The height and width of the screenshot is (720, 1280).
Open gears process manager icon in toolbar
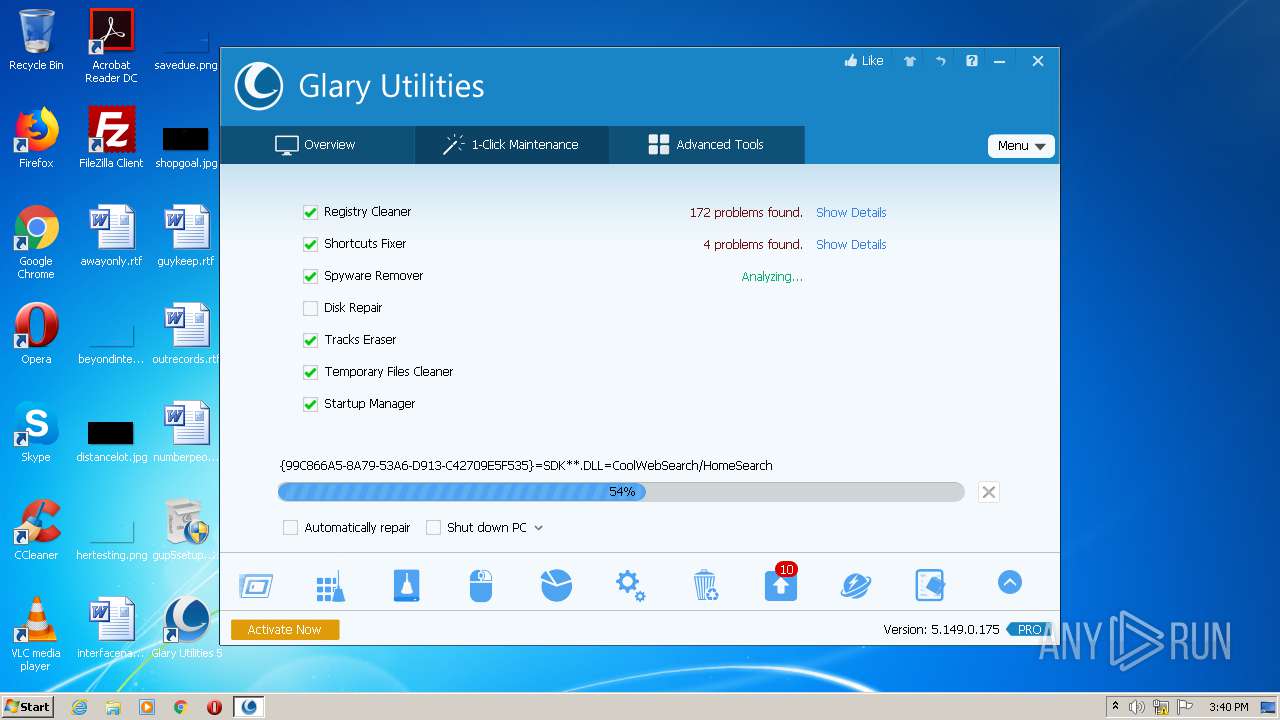click(x=630, y=585)
